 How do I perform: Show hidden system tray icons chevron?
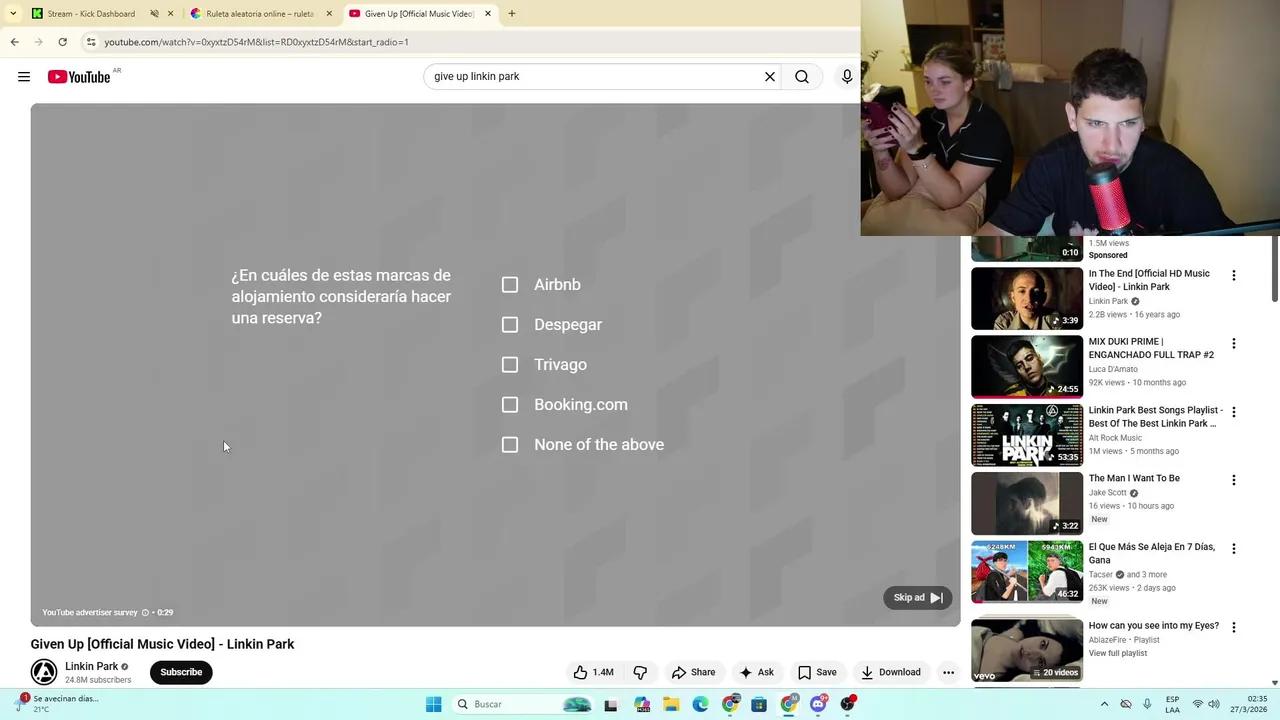[x=1104, y=704]
